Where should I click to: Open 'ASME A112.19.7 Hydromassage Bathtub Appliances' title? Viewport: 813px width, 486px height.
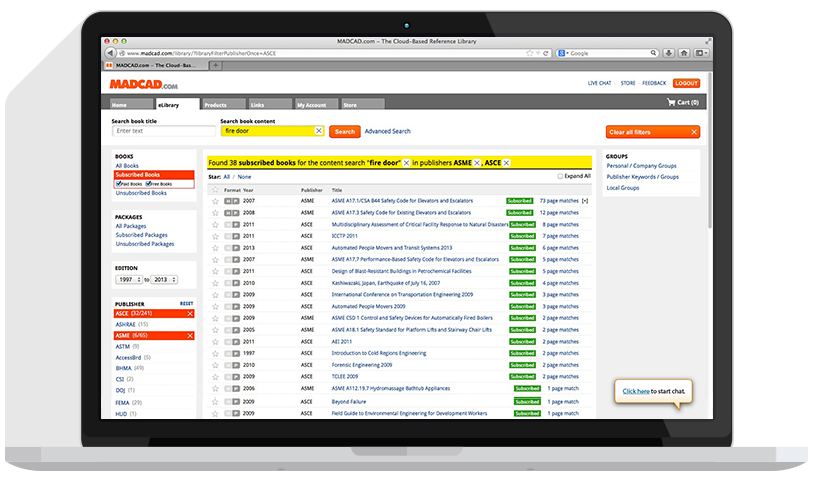coord(390,388)
